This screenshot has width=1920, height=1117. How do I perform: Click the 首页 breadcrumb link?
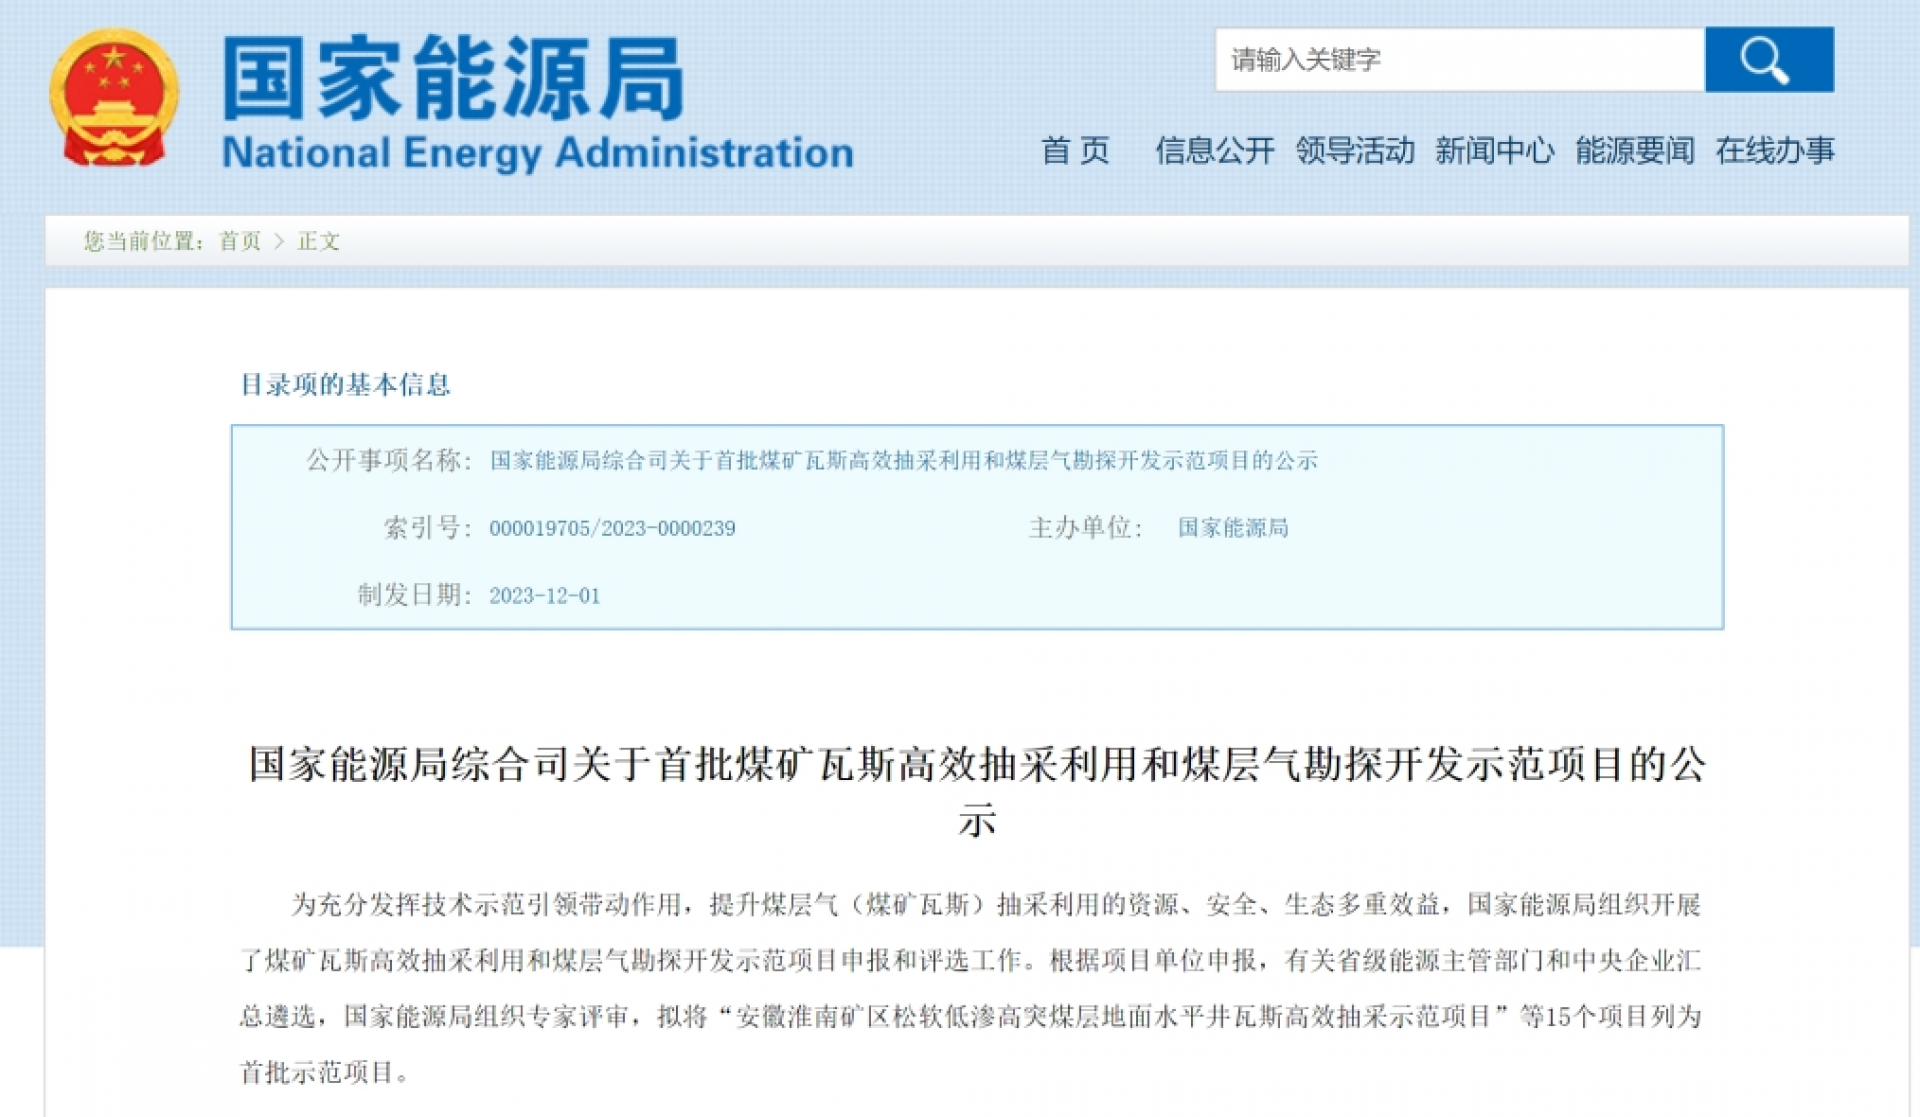tap(240, 241)
